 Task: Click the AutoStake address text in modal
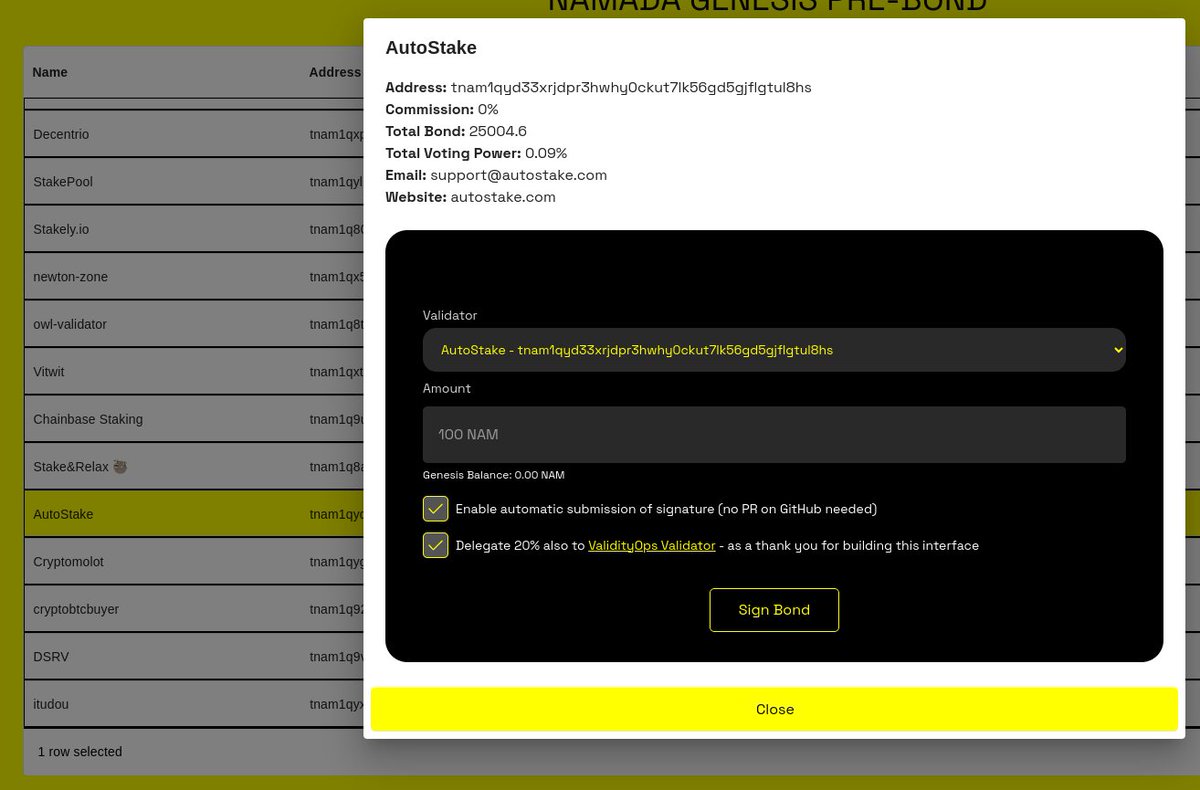(631, 88)
